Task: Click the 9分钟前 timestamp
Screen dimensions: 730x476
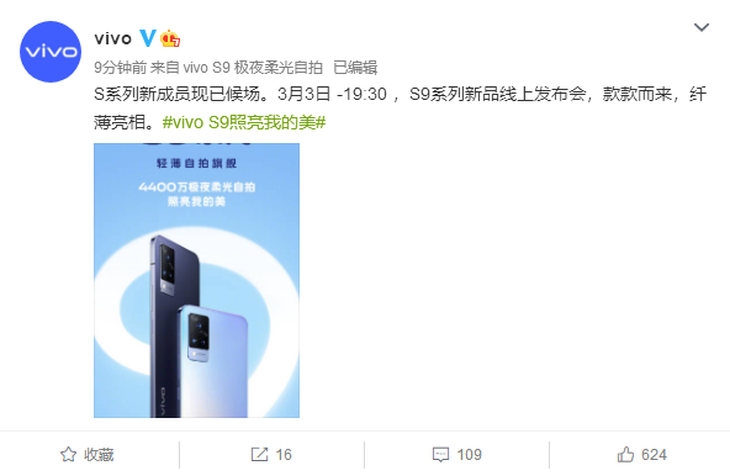Action: coord(120,68)
